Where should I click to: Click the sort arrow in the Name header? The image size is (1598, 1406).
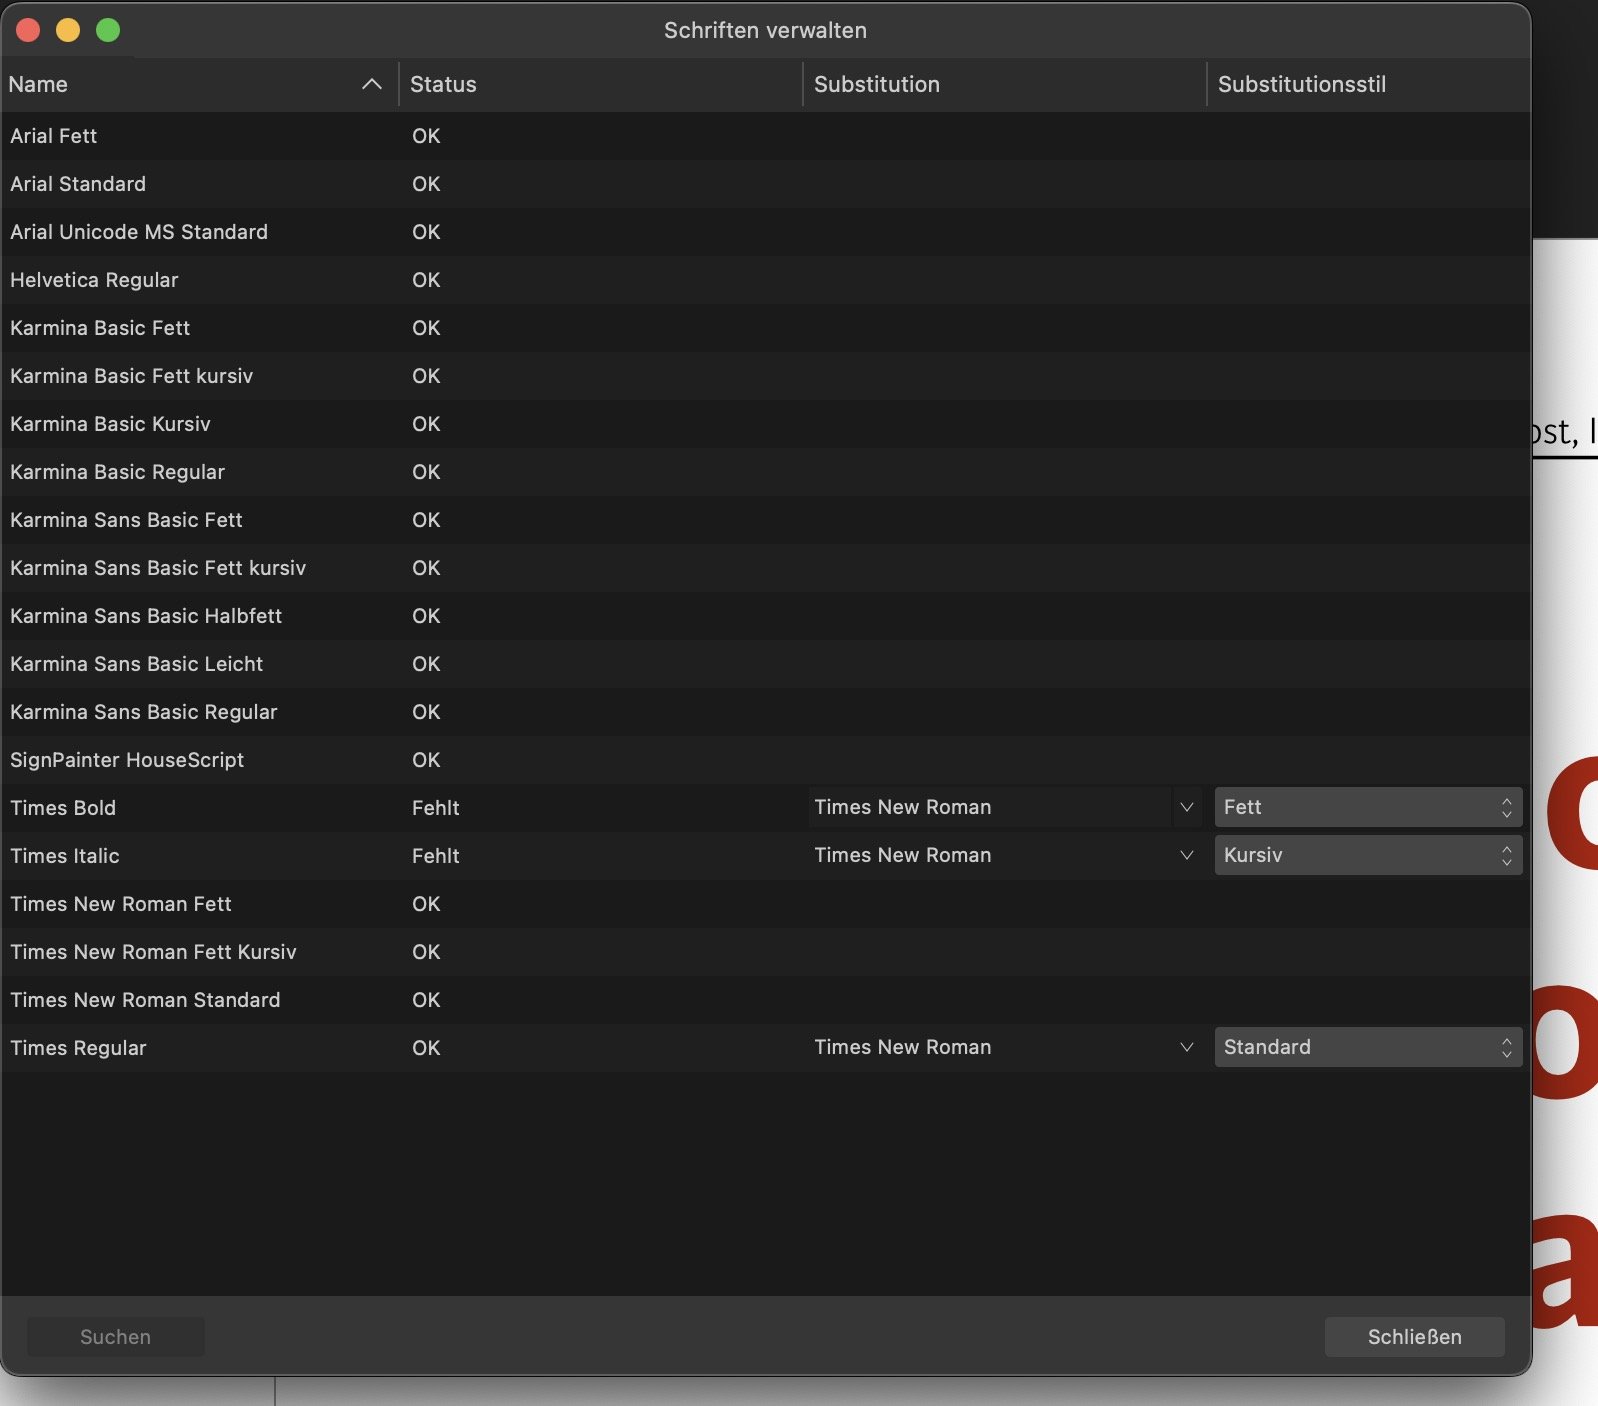click(x=371, y=84)
